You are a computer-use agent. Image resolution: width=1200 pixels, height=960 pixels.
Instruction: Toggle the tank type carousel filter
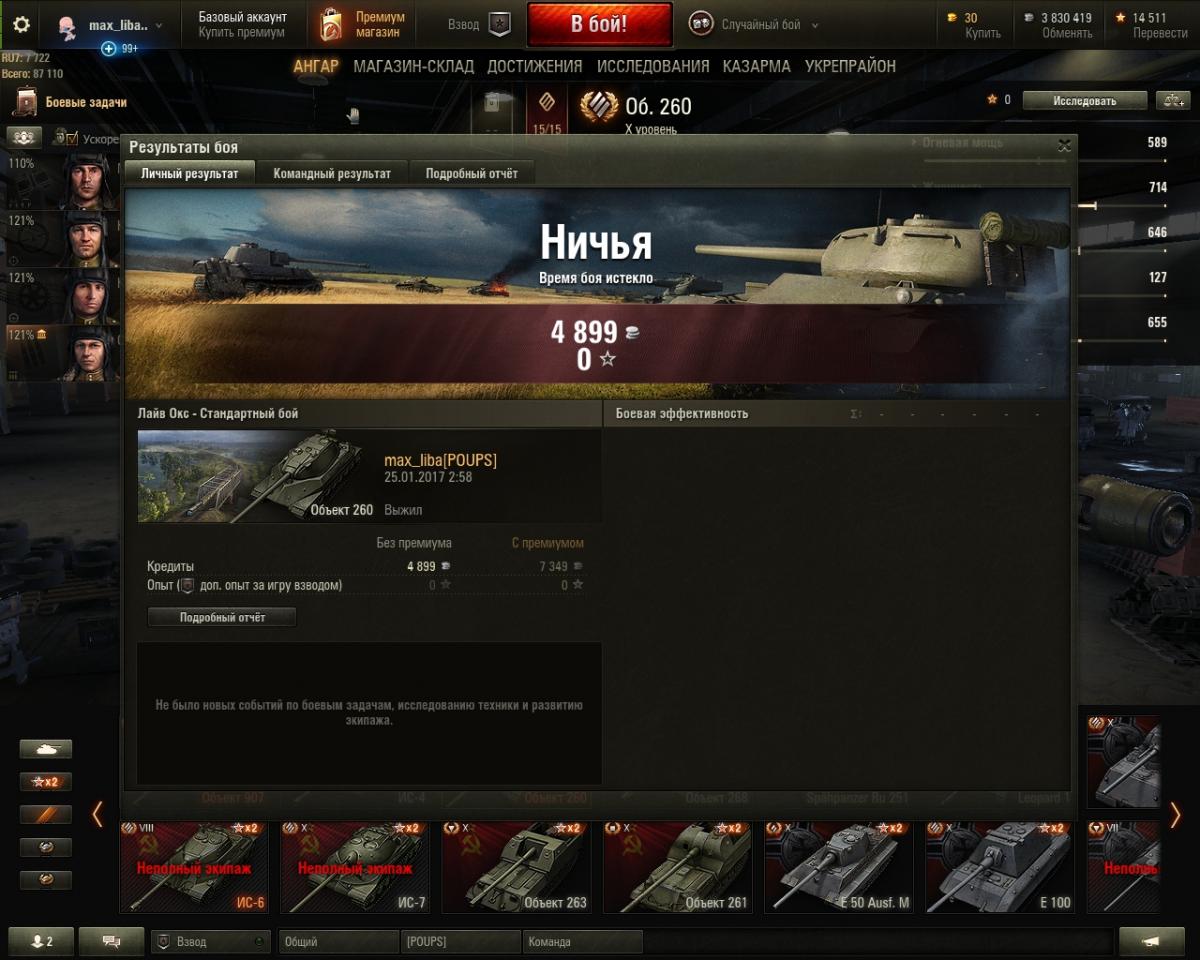(46, 749)
